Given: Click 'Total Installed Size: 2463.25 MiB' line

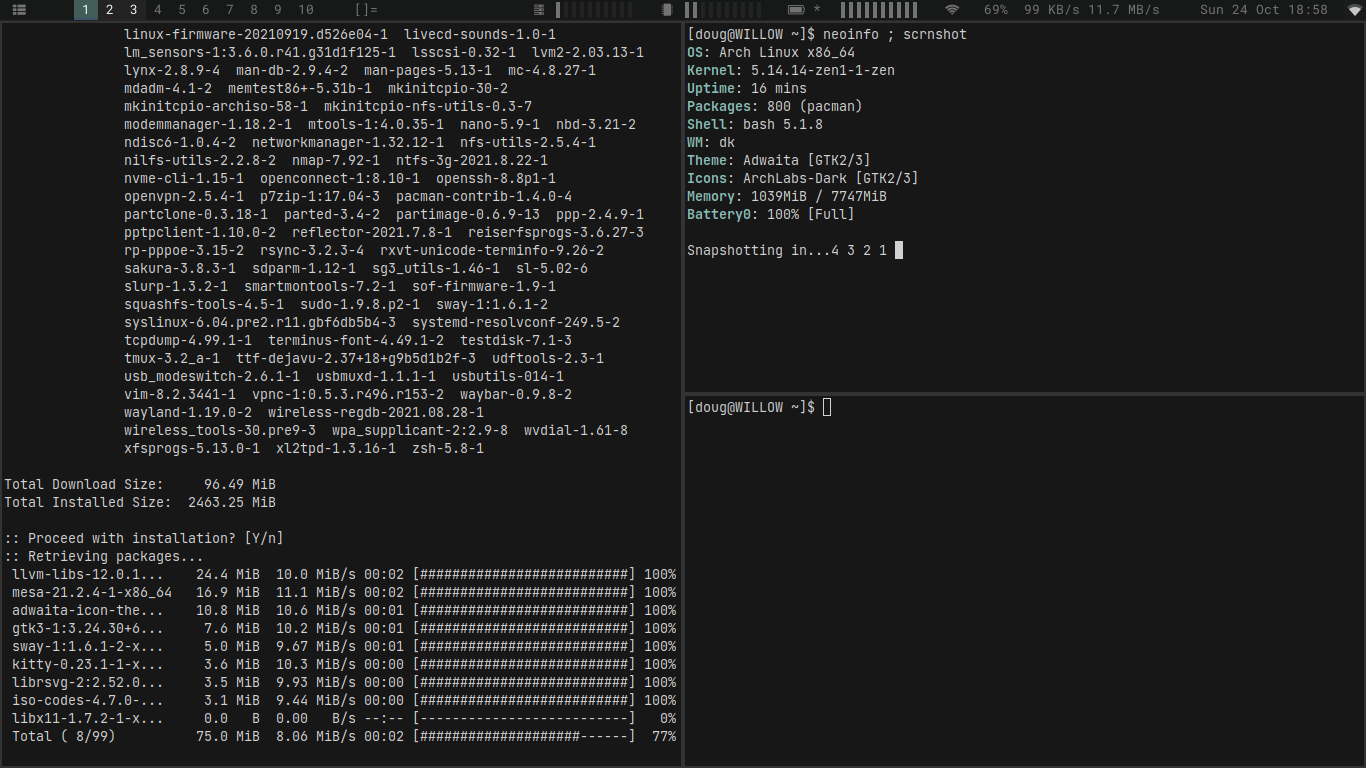Looking at the screenshot, I should click(140, 503).
